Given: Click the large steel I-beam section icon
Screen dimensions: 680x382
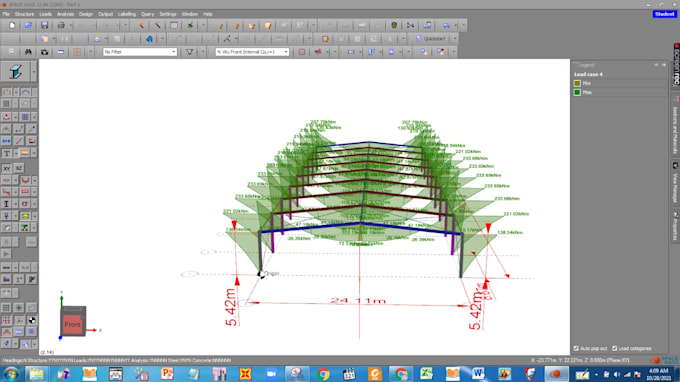Looking at the screenshot, I should tap(16, 72).
